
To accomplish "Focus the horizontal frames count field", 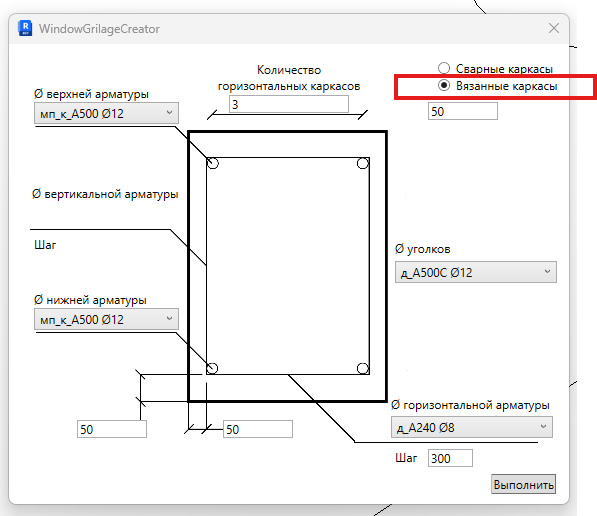I will coord(289,104).
